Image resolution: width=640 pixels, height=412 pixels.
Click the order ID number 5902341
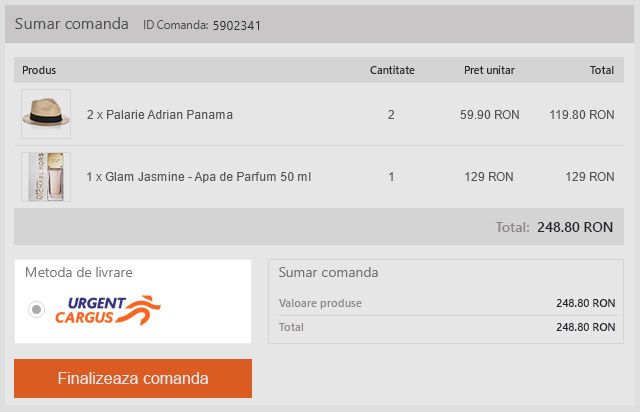237,25
